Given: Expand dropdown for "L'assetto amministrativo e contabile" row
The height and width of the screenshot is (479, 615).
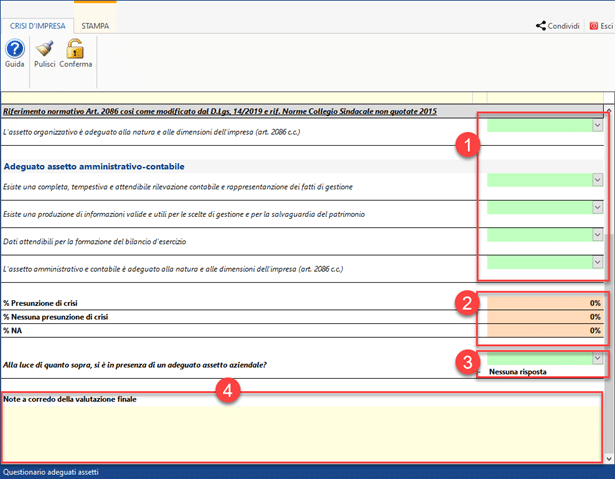Looking at the screenshot, I should [x=597, y=262].
